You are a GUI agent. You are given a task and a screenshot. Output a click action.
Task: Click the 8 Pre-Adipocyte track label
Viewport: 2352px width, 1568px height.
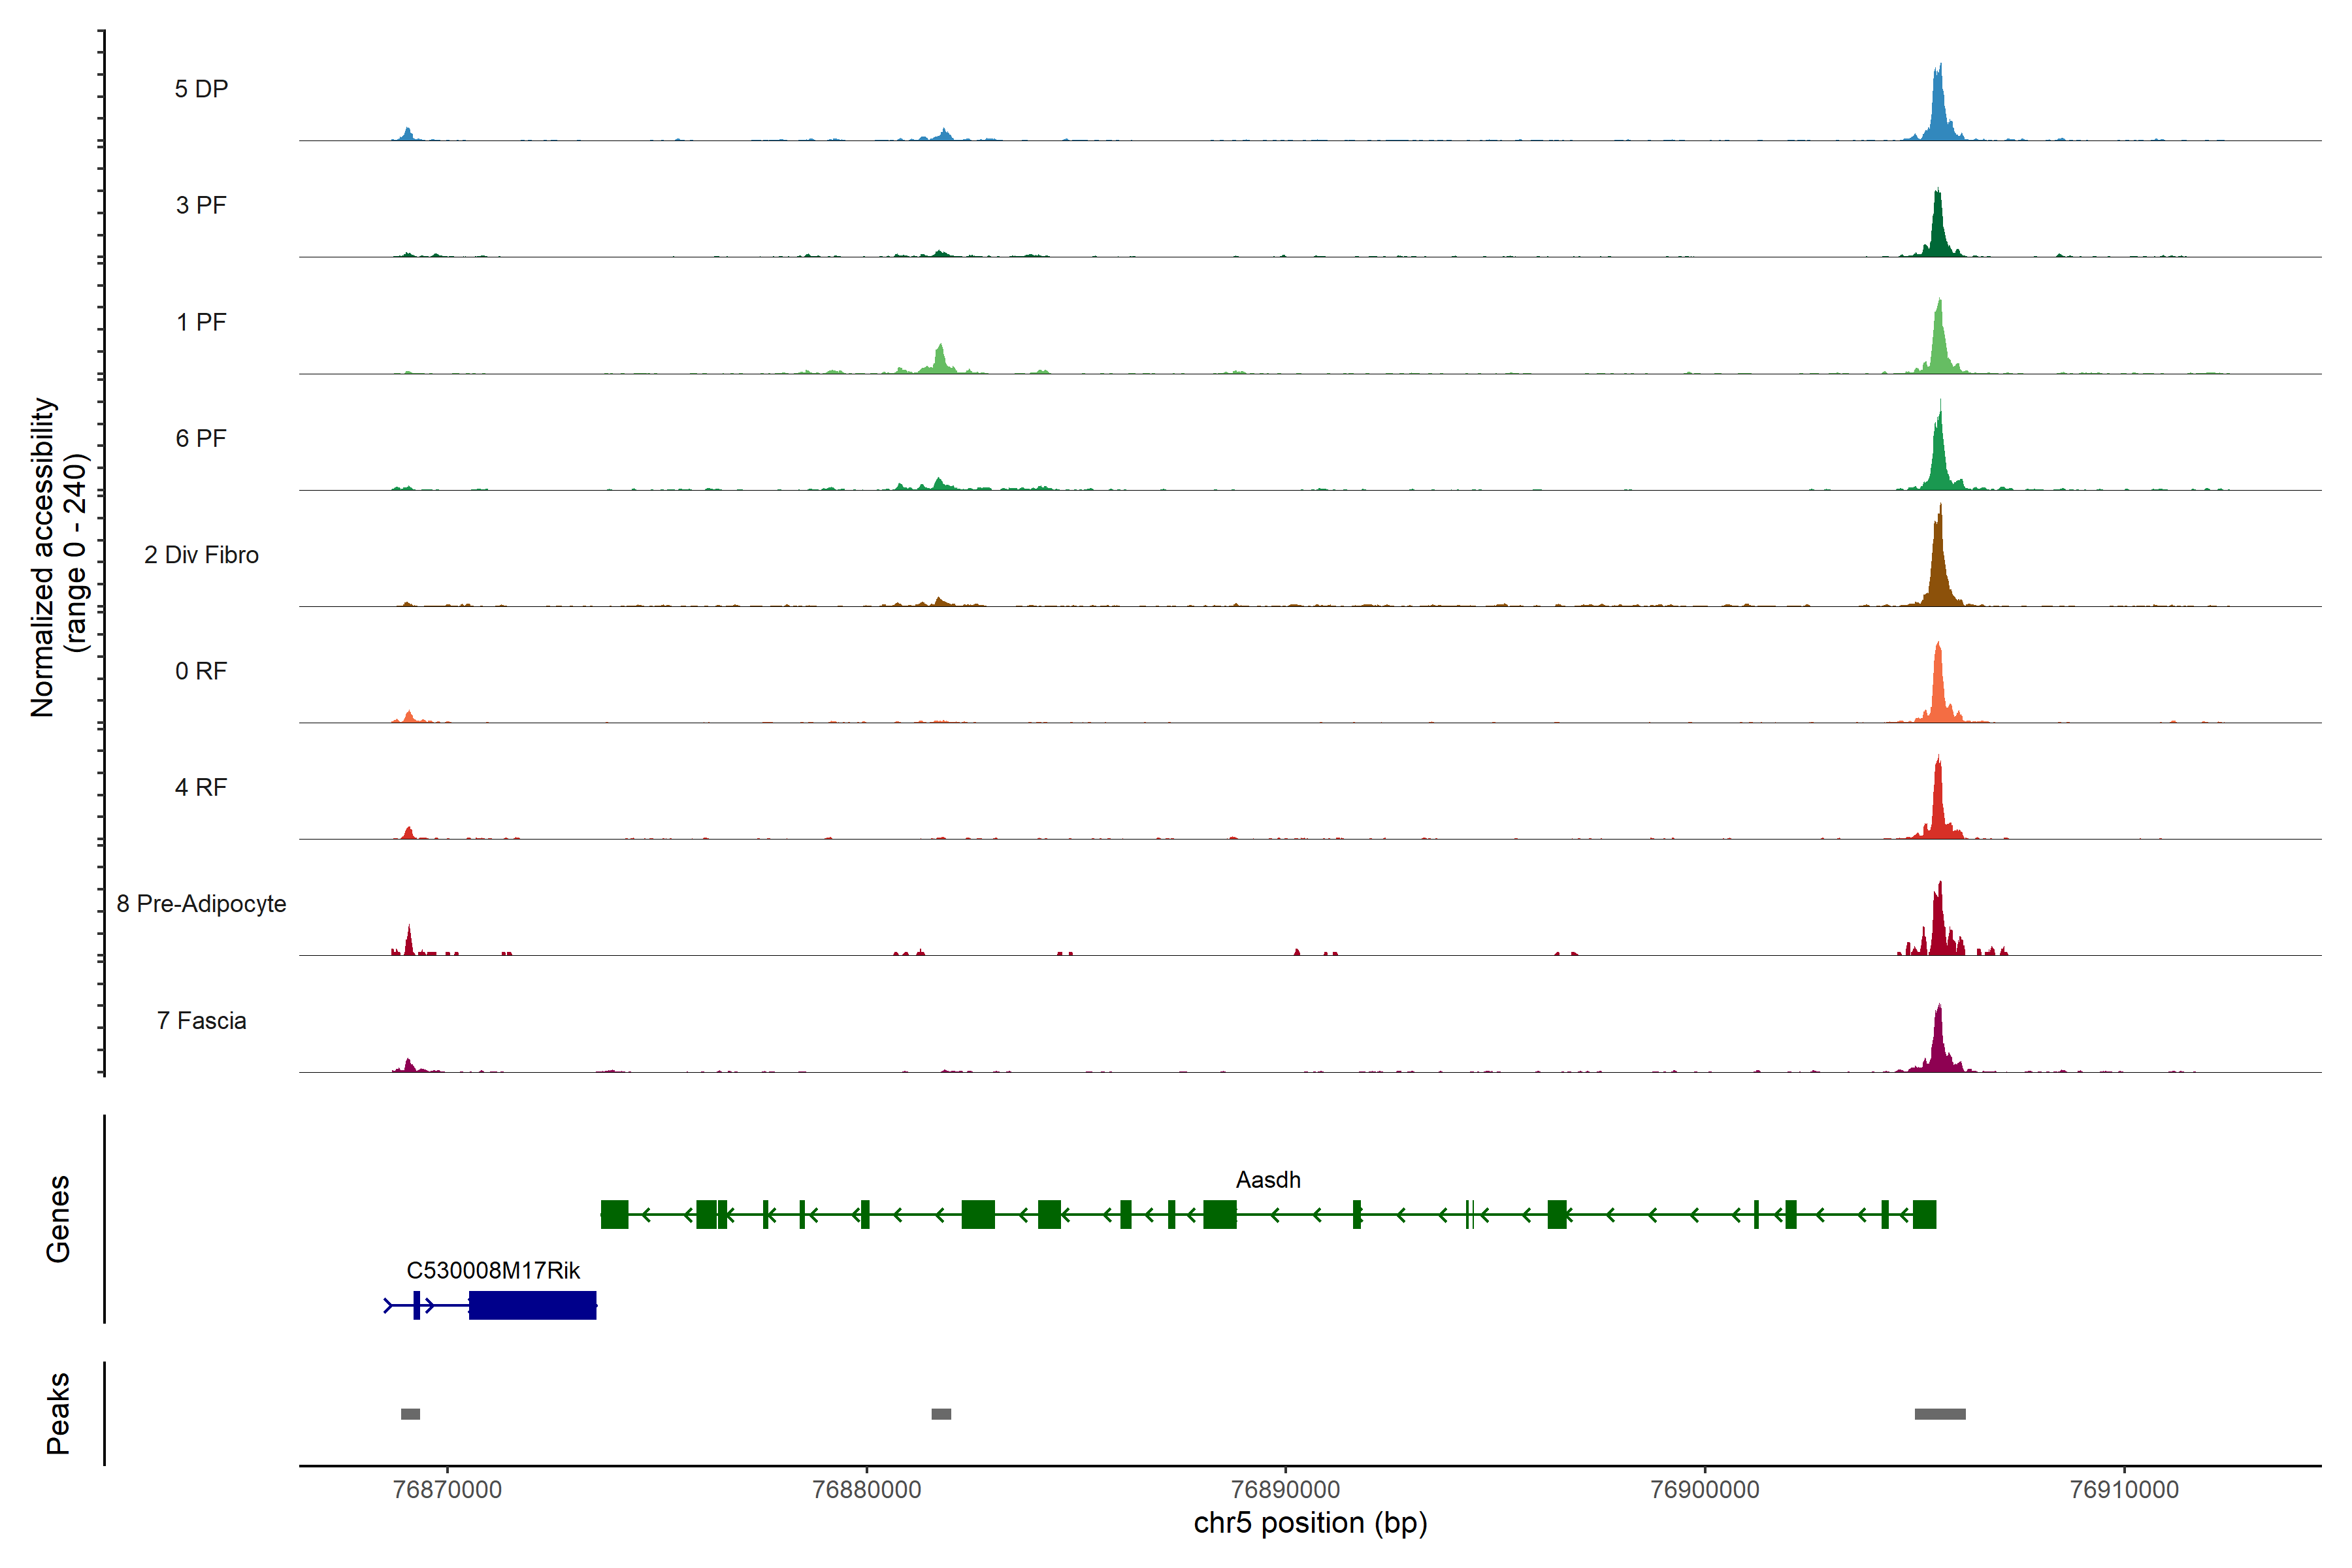tap(201, 904)
